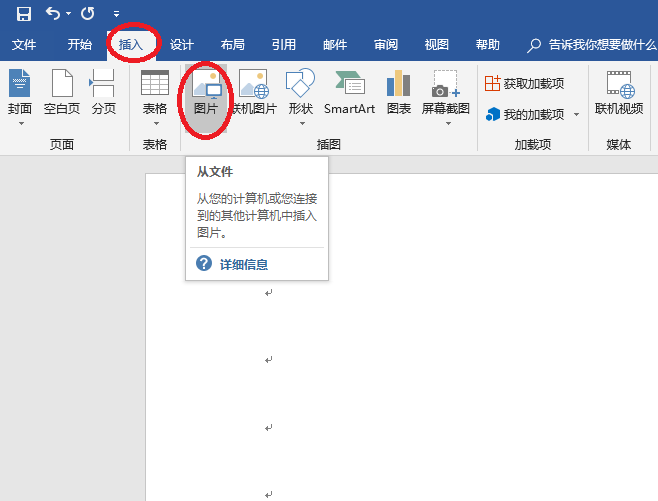Click the Save icon in quick access toolbar

(x=24, y=14)
